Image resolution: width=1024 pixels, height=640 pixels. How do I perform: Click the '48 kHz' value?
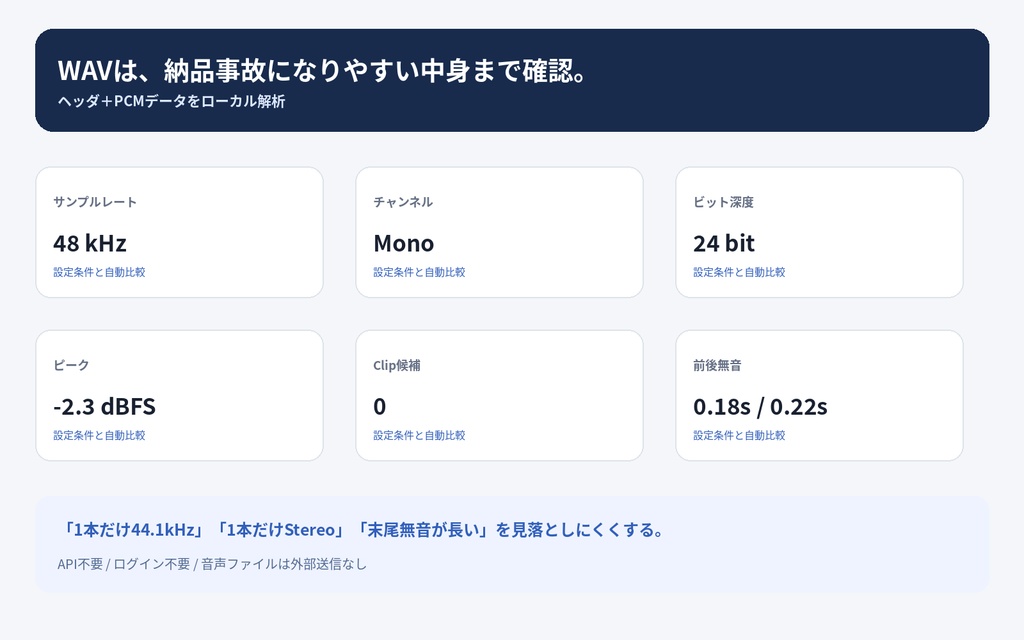tap(89, 243)
